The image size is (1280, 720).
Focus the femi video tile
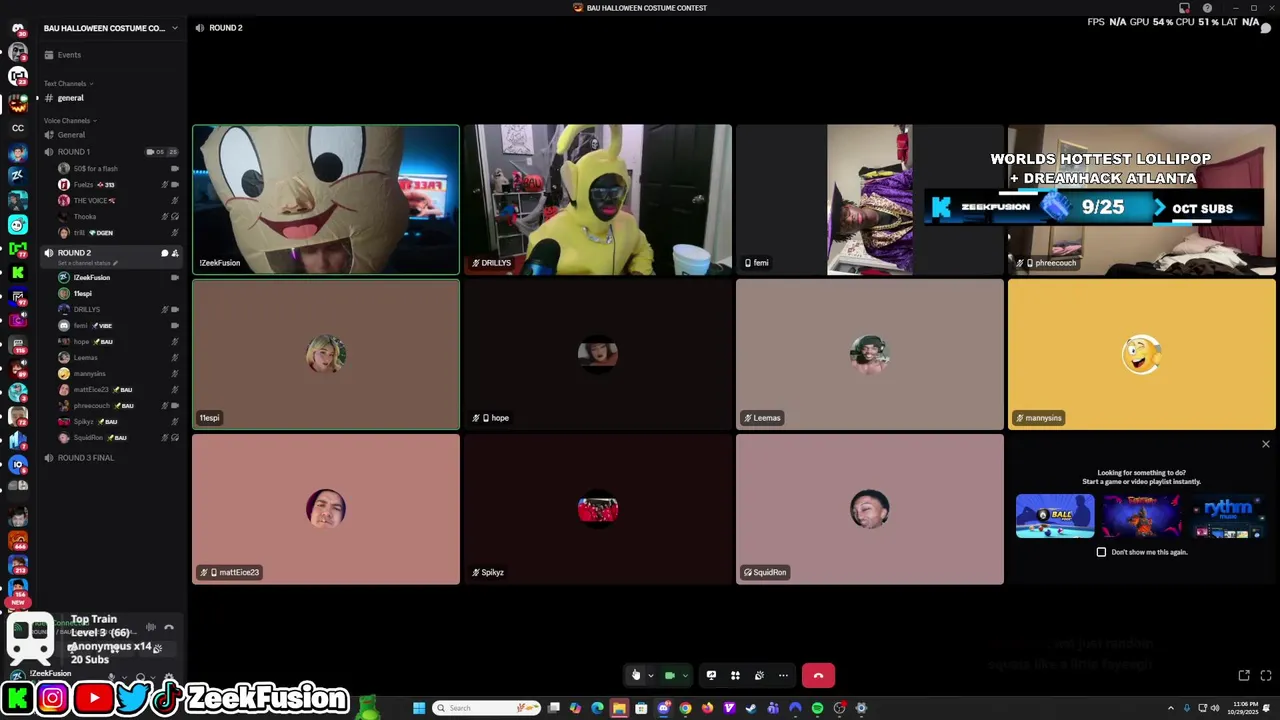(x=870, y=200)
